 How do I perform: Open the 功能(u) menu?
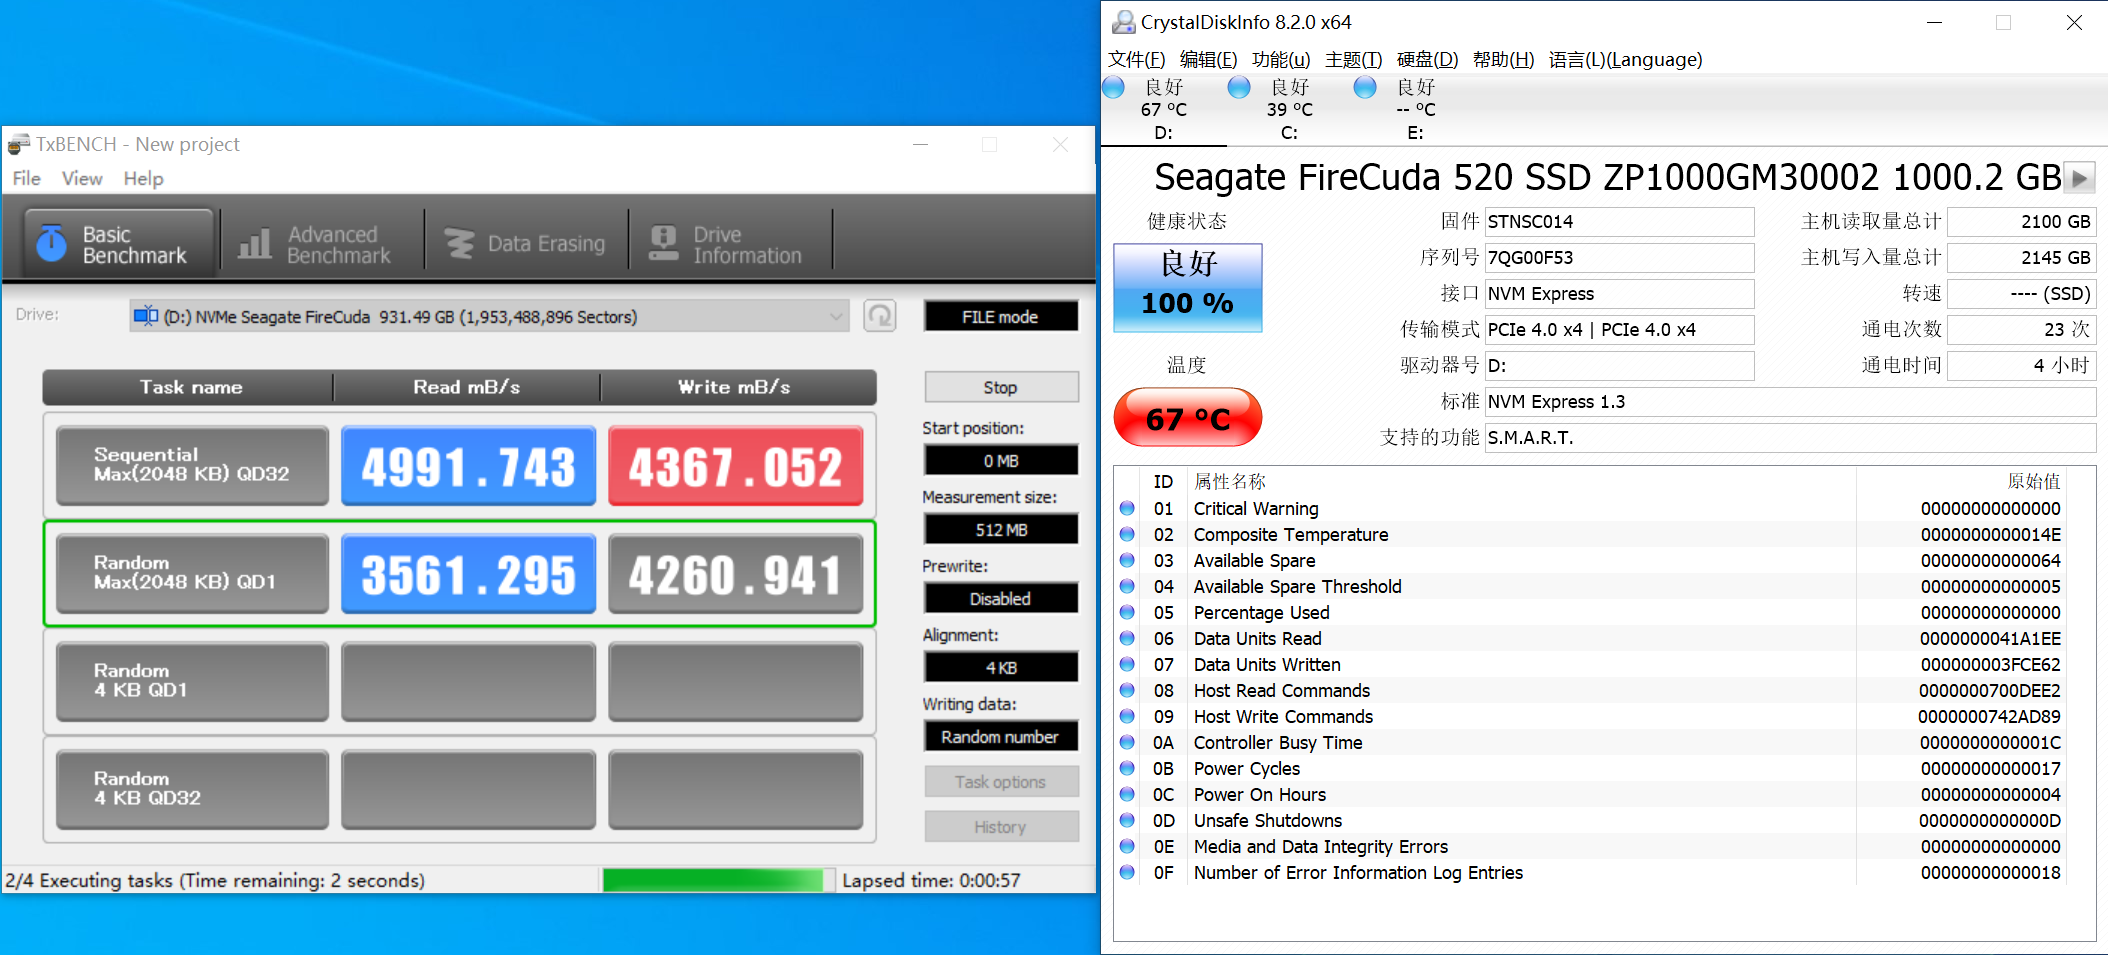tap(1281, 59)
